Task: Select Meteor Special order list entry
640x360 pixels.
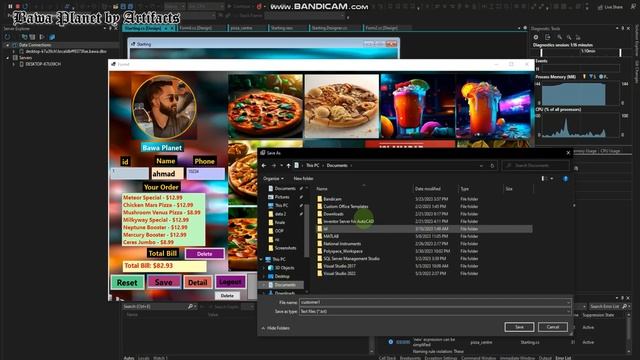Action: [x=153, y=198]
